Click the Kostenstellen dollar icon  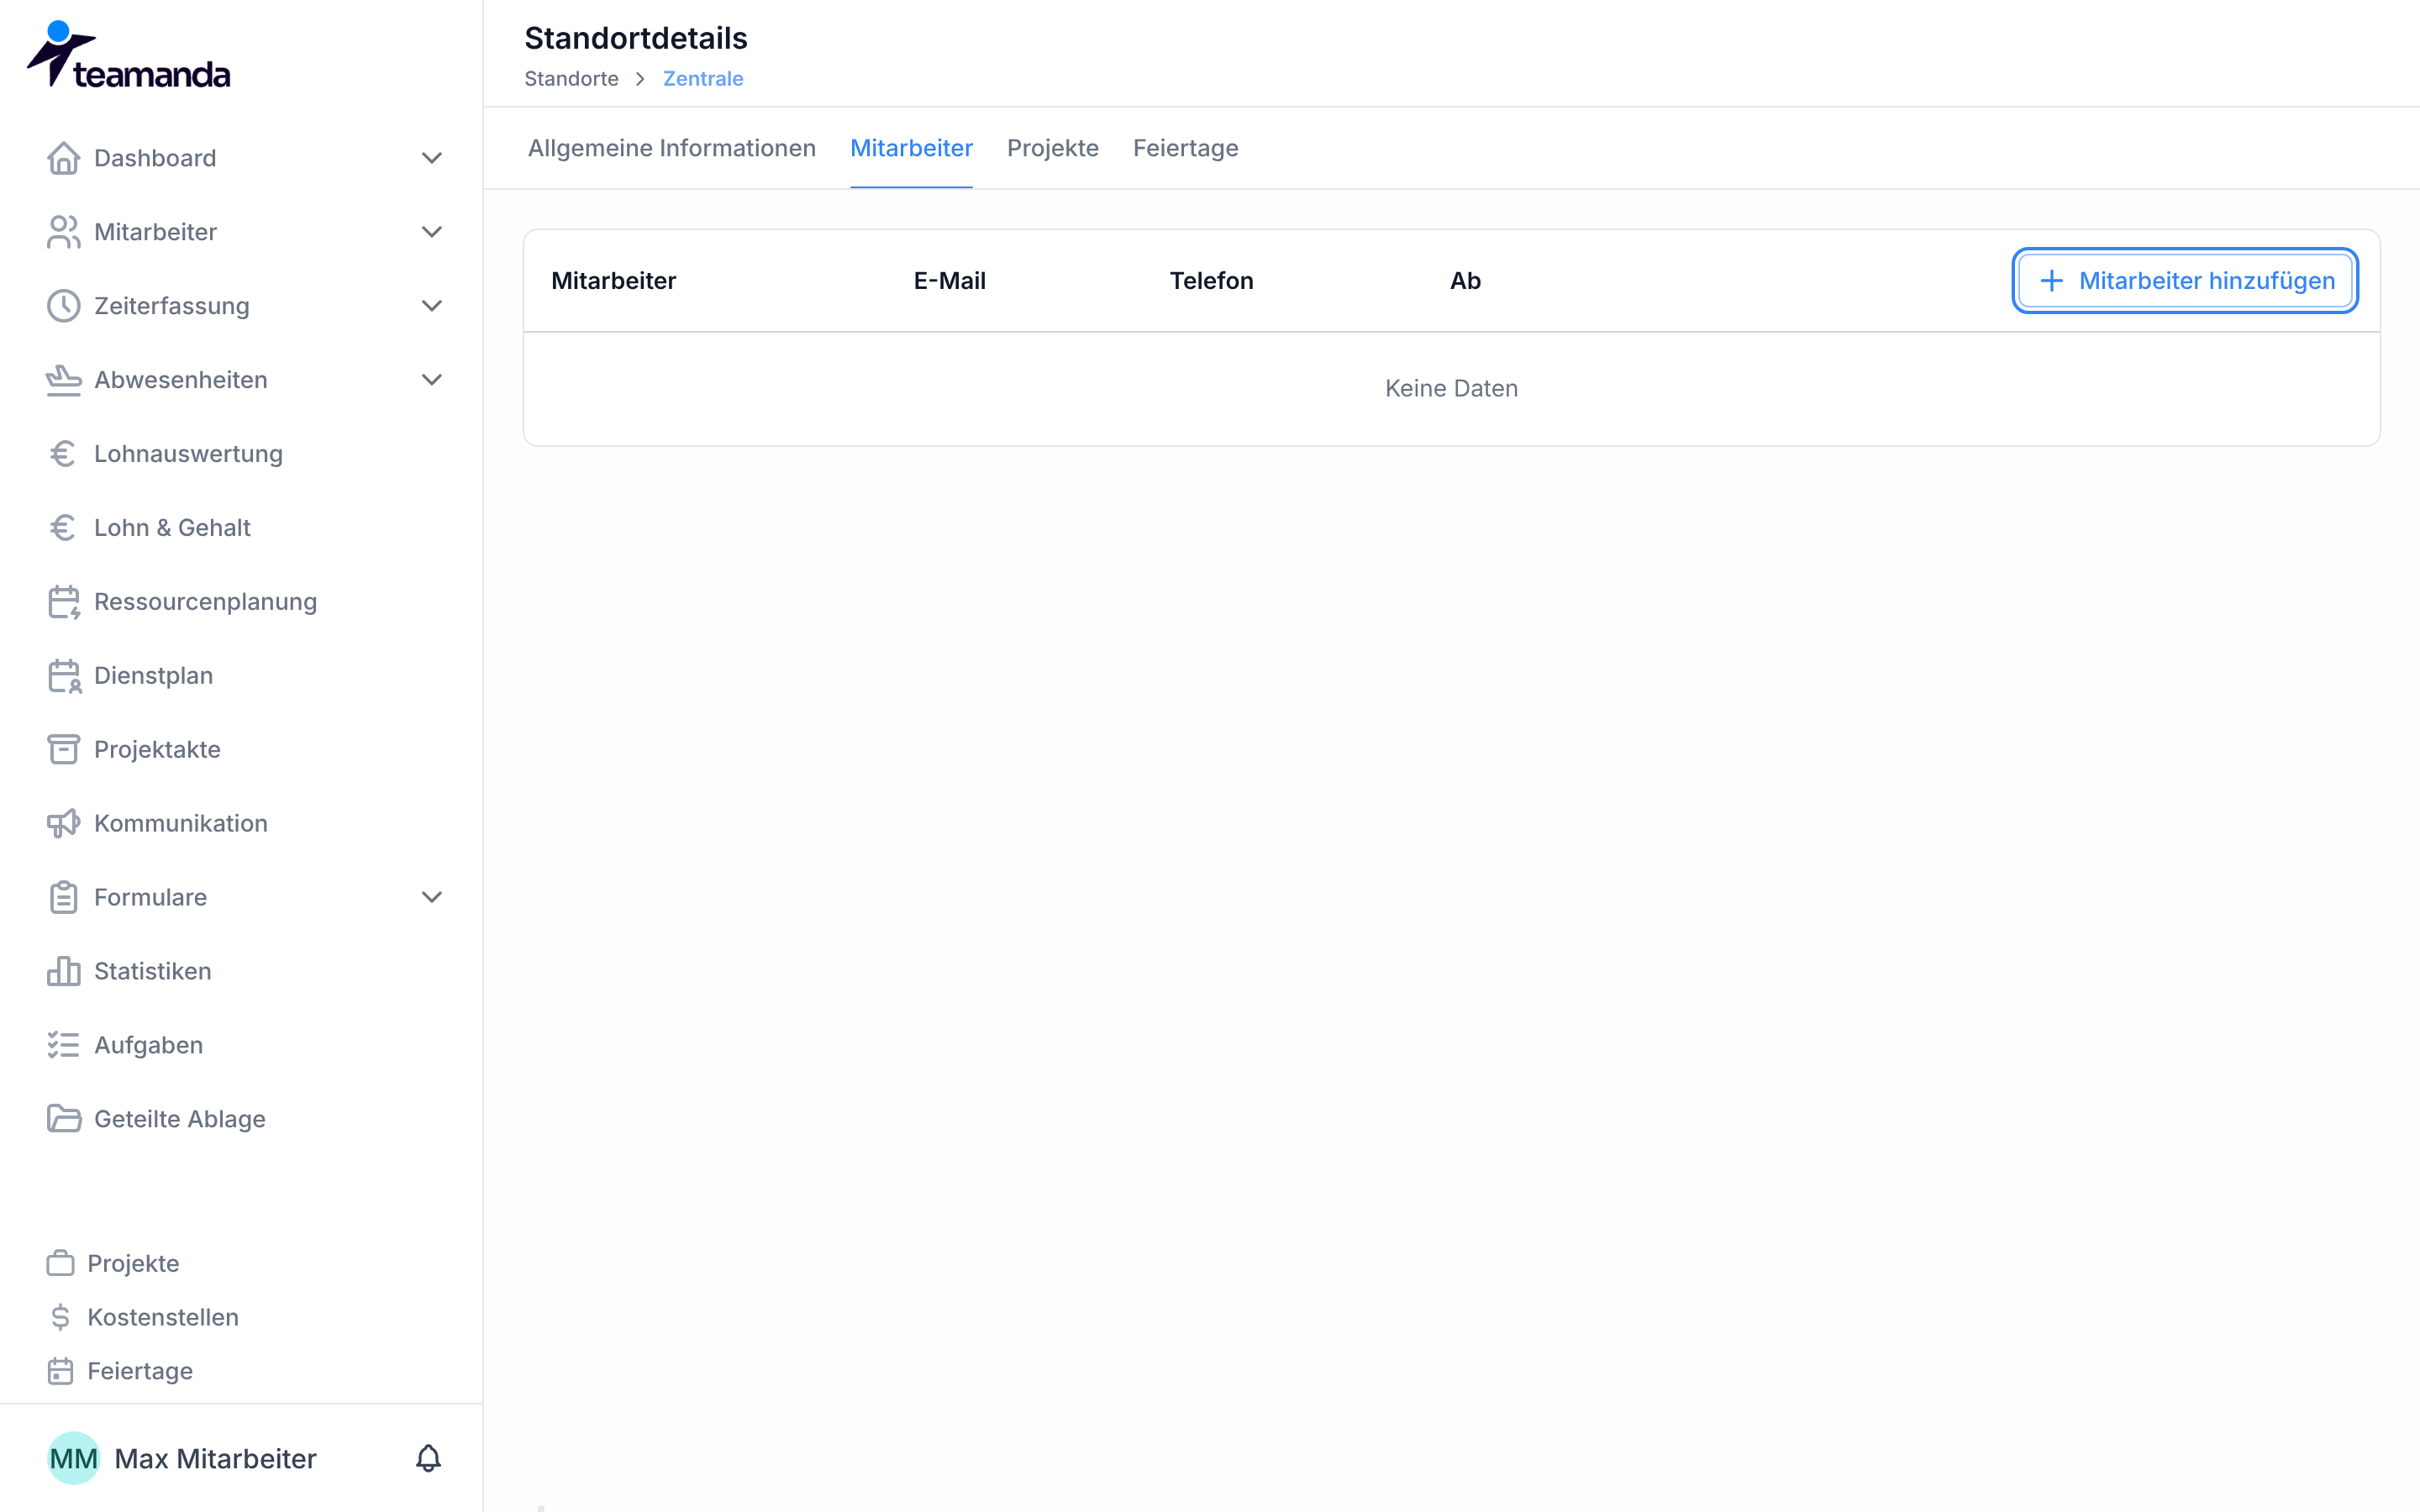point(60,1317)
